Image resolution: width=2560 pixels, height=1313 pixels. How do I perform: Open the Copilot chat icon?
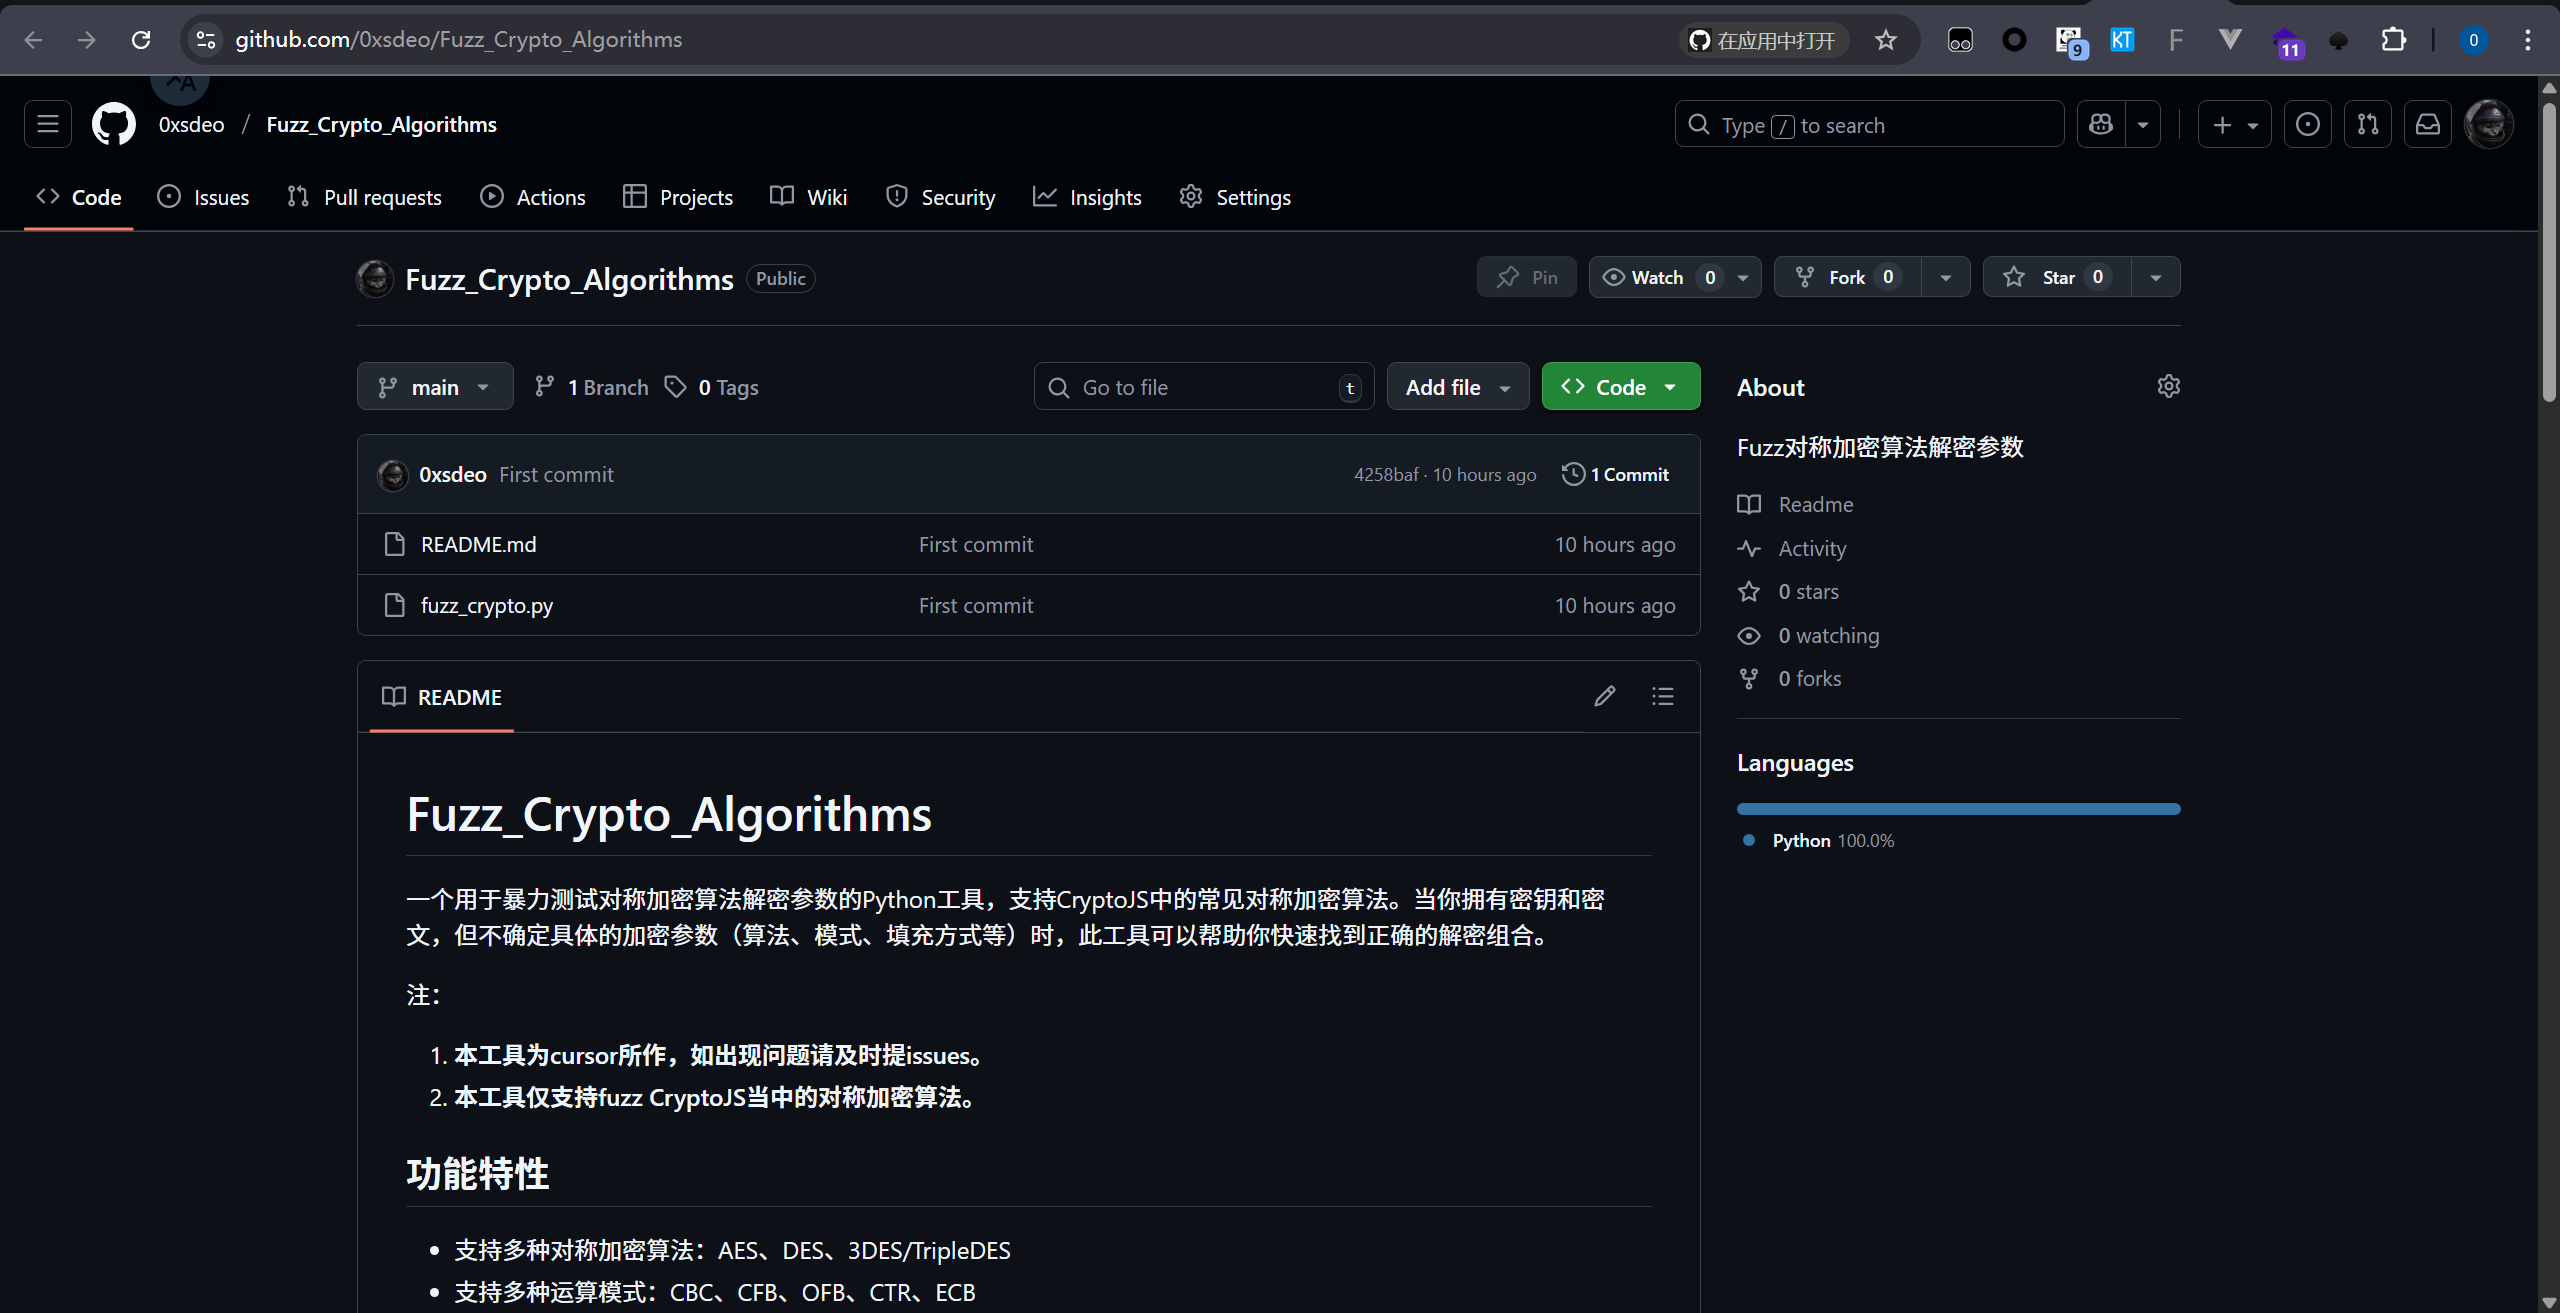[2101, 125]
